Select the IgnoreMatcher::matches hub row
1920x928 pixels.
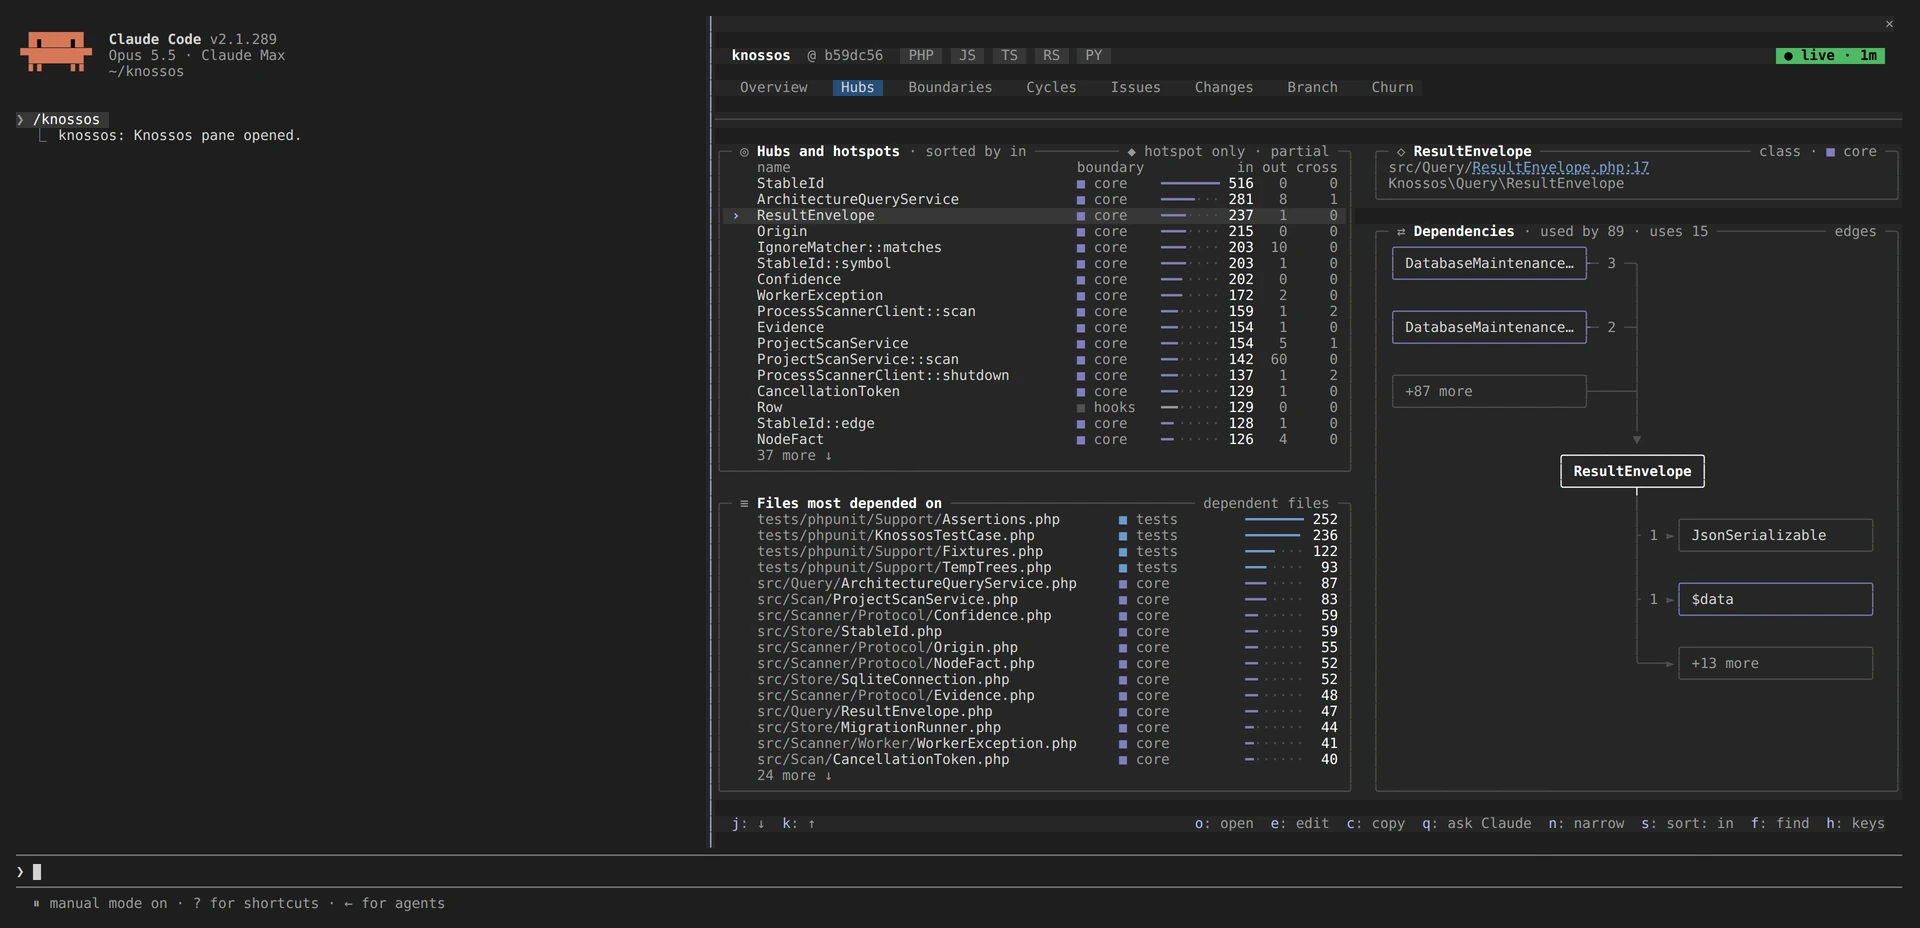(x=1034, y=248)
